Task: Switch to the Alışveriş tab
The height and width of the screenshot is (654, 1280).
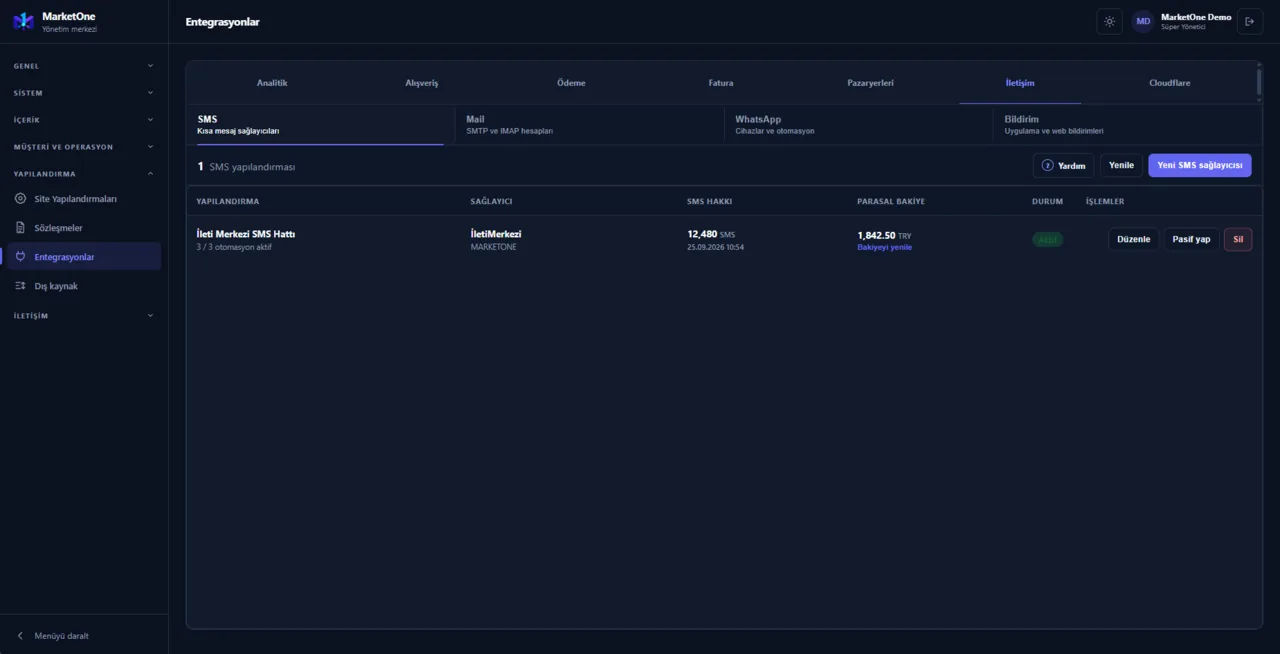Action: click(x=422, y=83)
